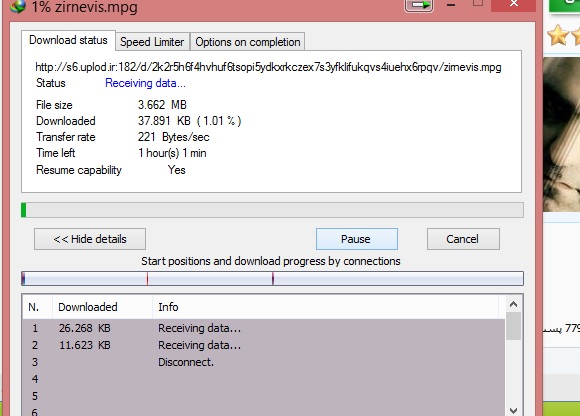Click the scroll up arrow in connections list

point(513,304)
